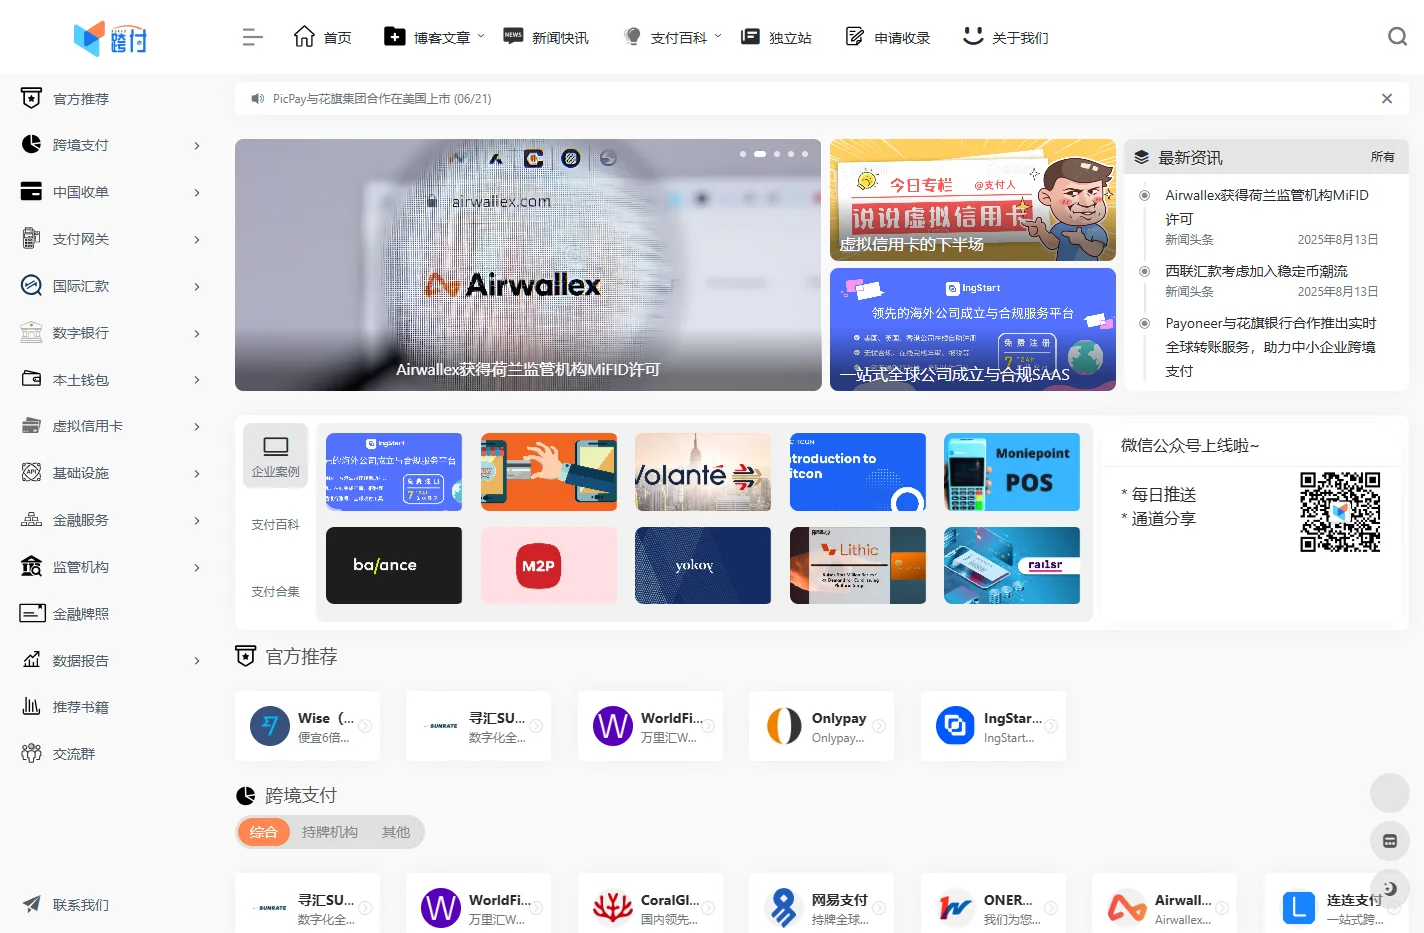Open the Wise recommended card
This screenshot has height=933, width=1424.
[x=307, y=726]
